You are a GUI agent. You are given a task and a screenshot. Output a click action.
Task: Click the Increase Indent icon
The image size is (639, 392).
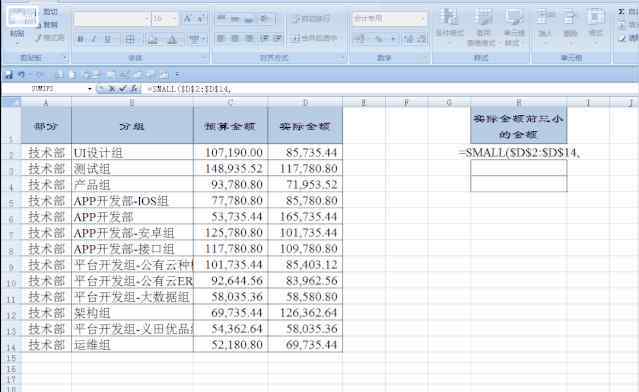click(278, 38)
